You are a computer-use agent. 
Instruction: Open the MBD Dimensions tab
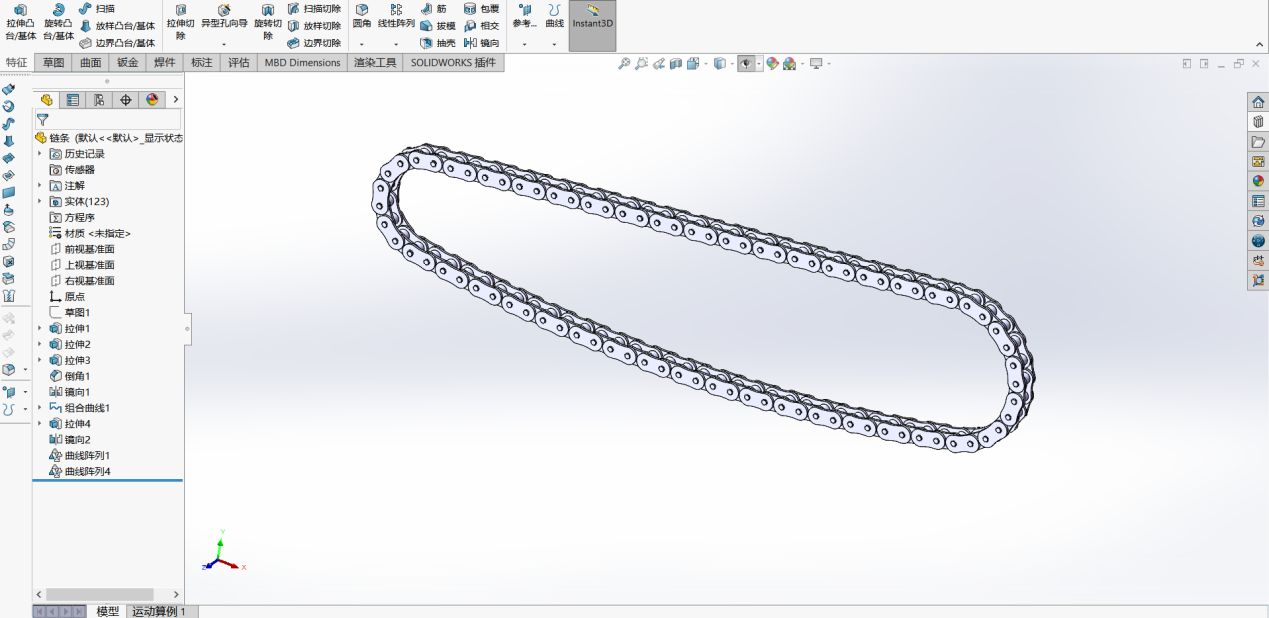point(303,63)
